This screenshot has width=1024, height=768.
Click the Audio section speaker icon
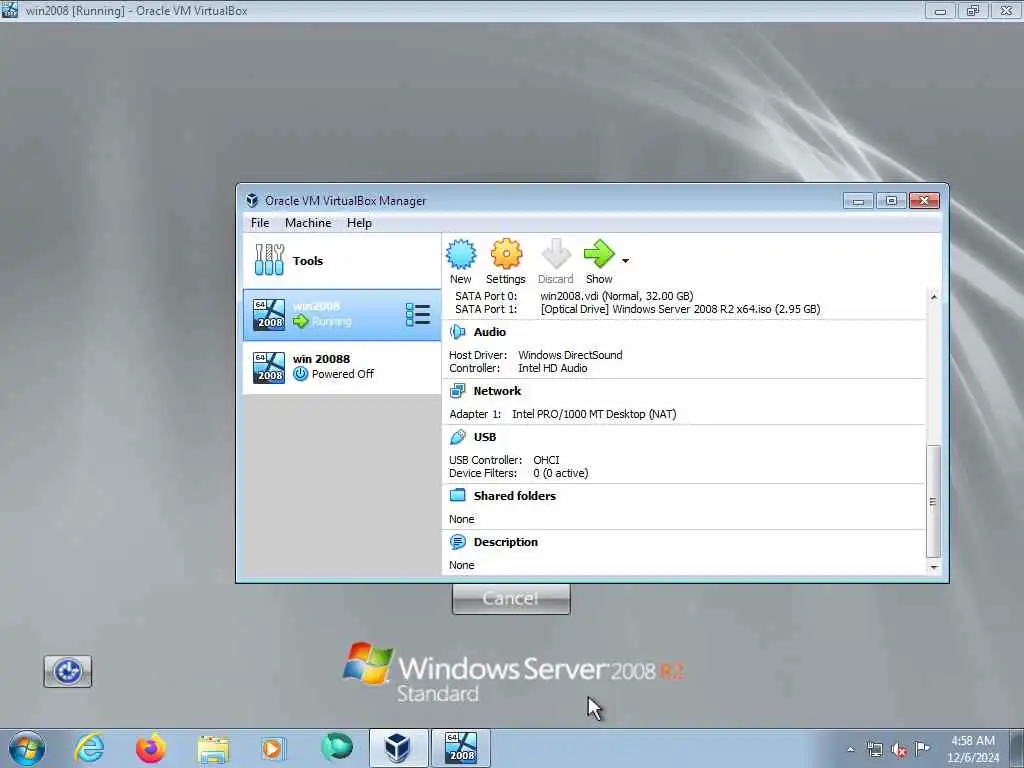(457, 332)
